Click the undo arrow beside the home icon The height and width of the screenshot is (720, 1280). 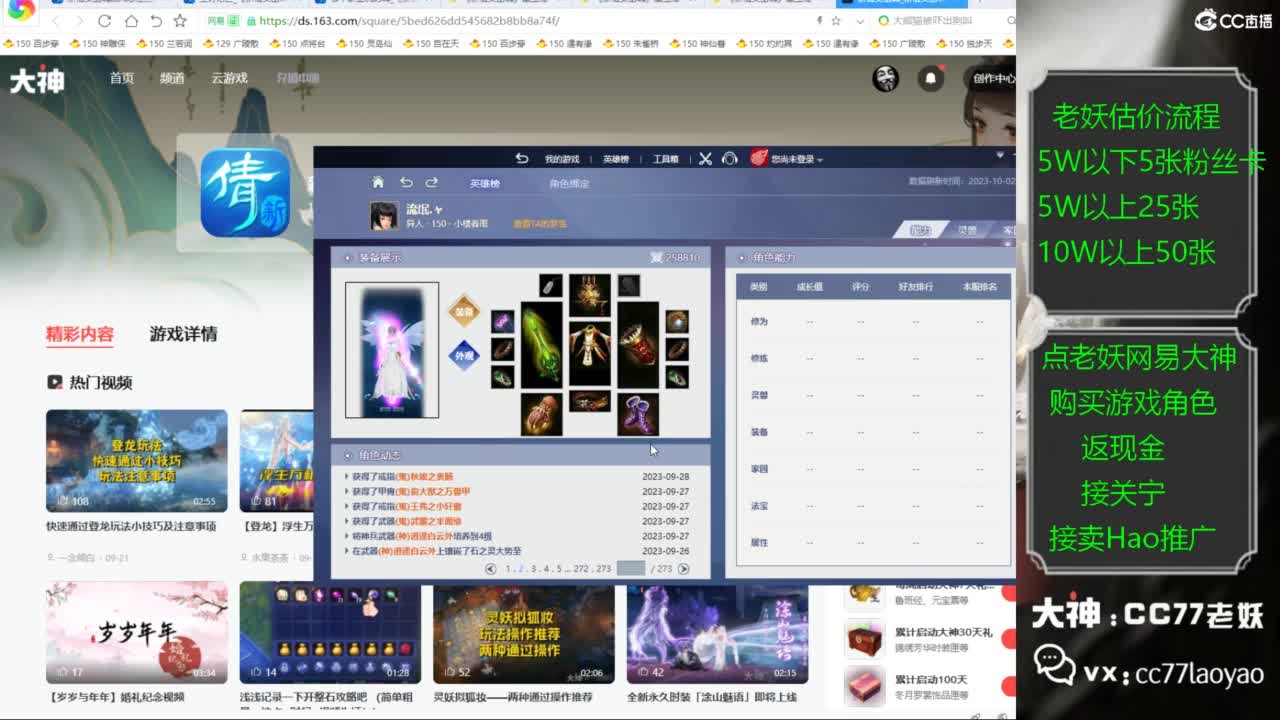[406, 182]
